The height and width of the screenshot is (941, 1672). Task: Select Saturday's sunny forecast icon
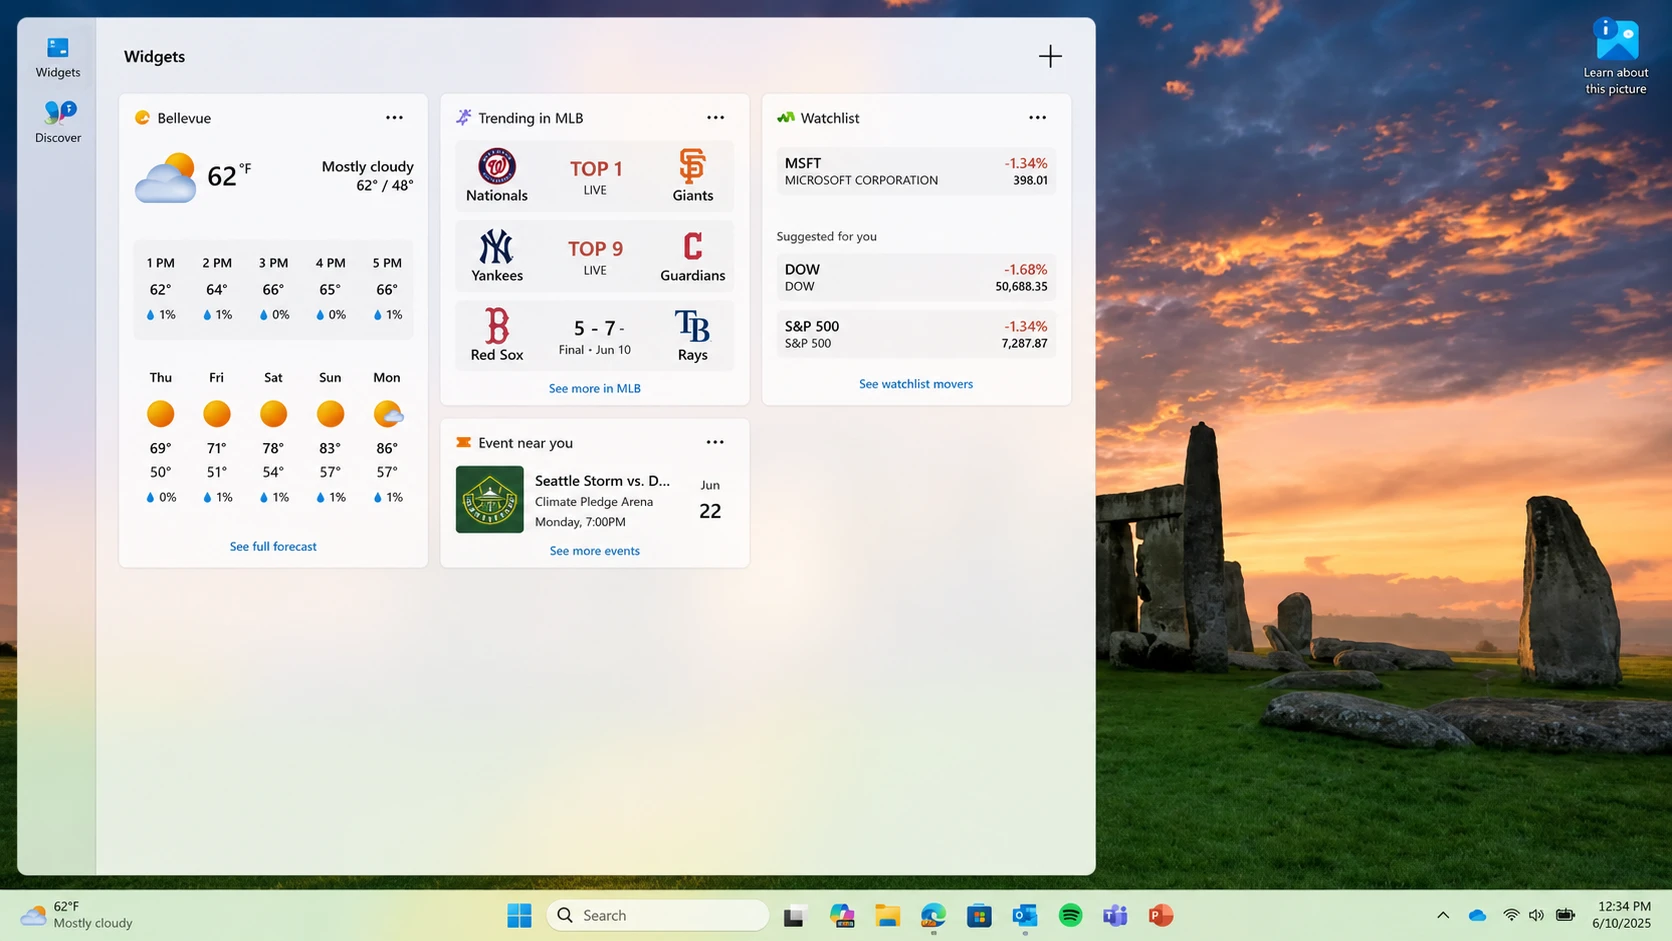[x=273, y=413]
